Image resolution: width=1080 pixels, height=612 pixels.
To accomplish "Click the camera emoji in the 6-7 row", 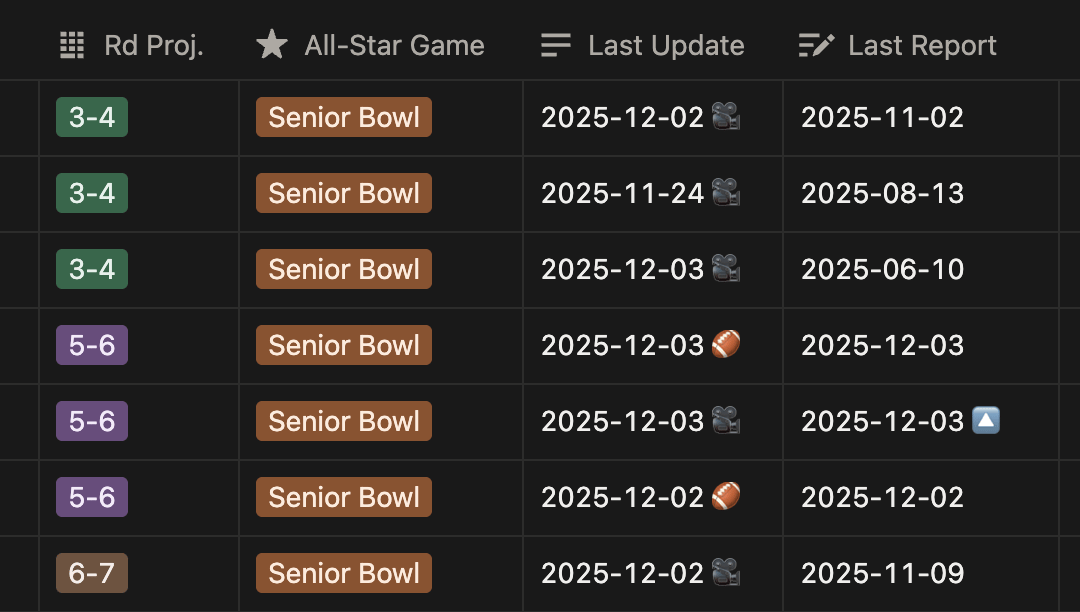I will pos(726,572).
